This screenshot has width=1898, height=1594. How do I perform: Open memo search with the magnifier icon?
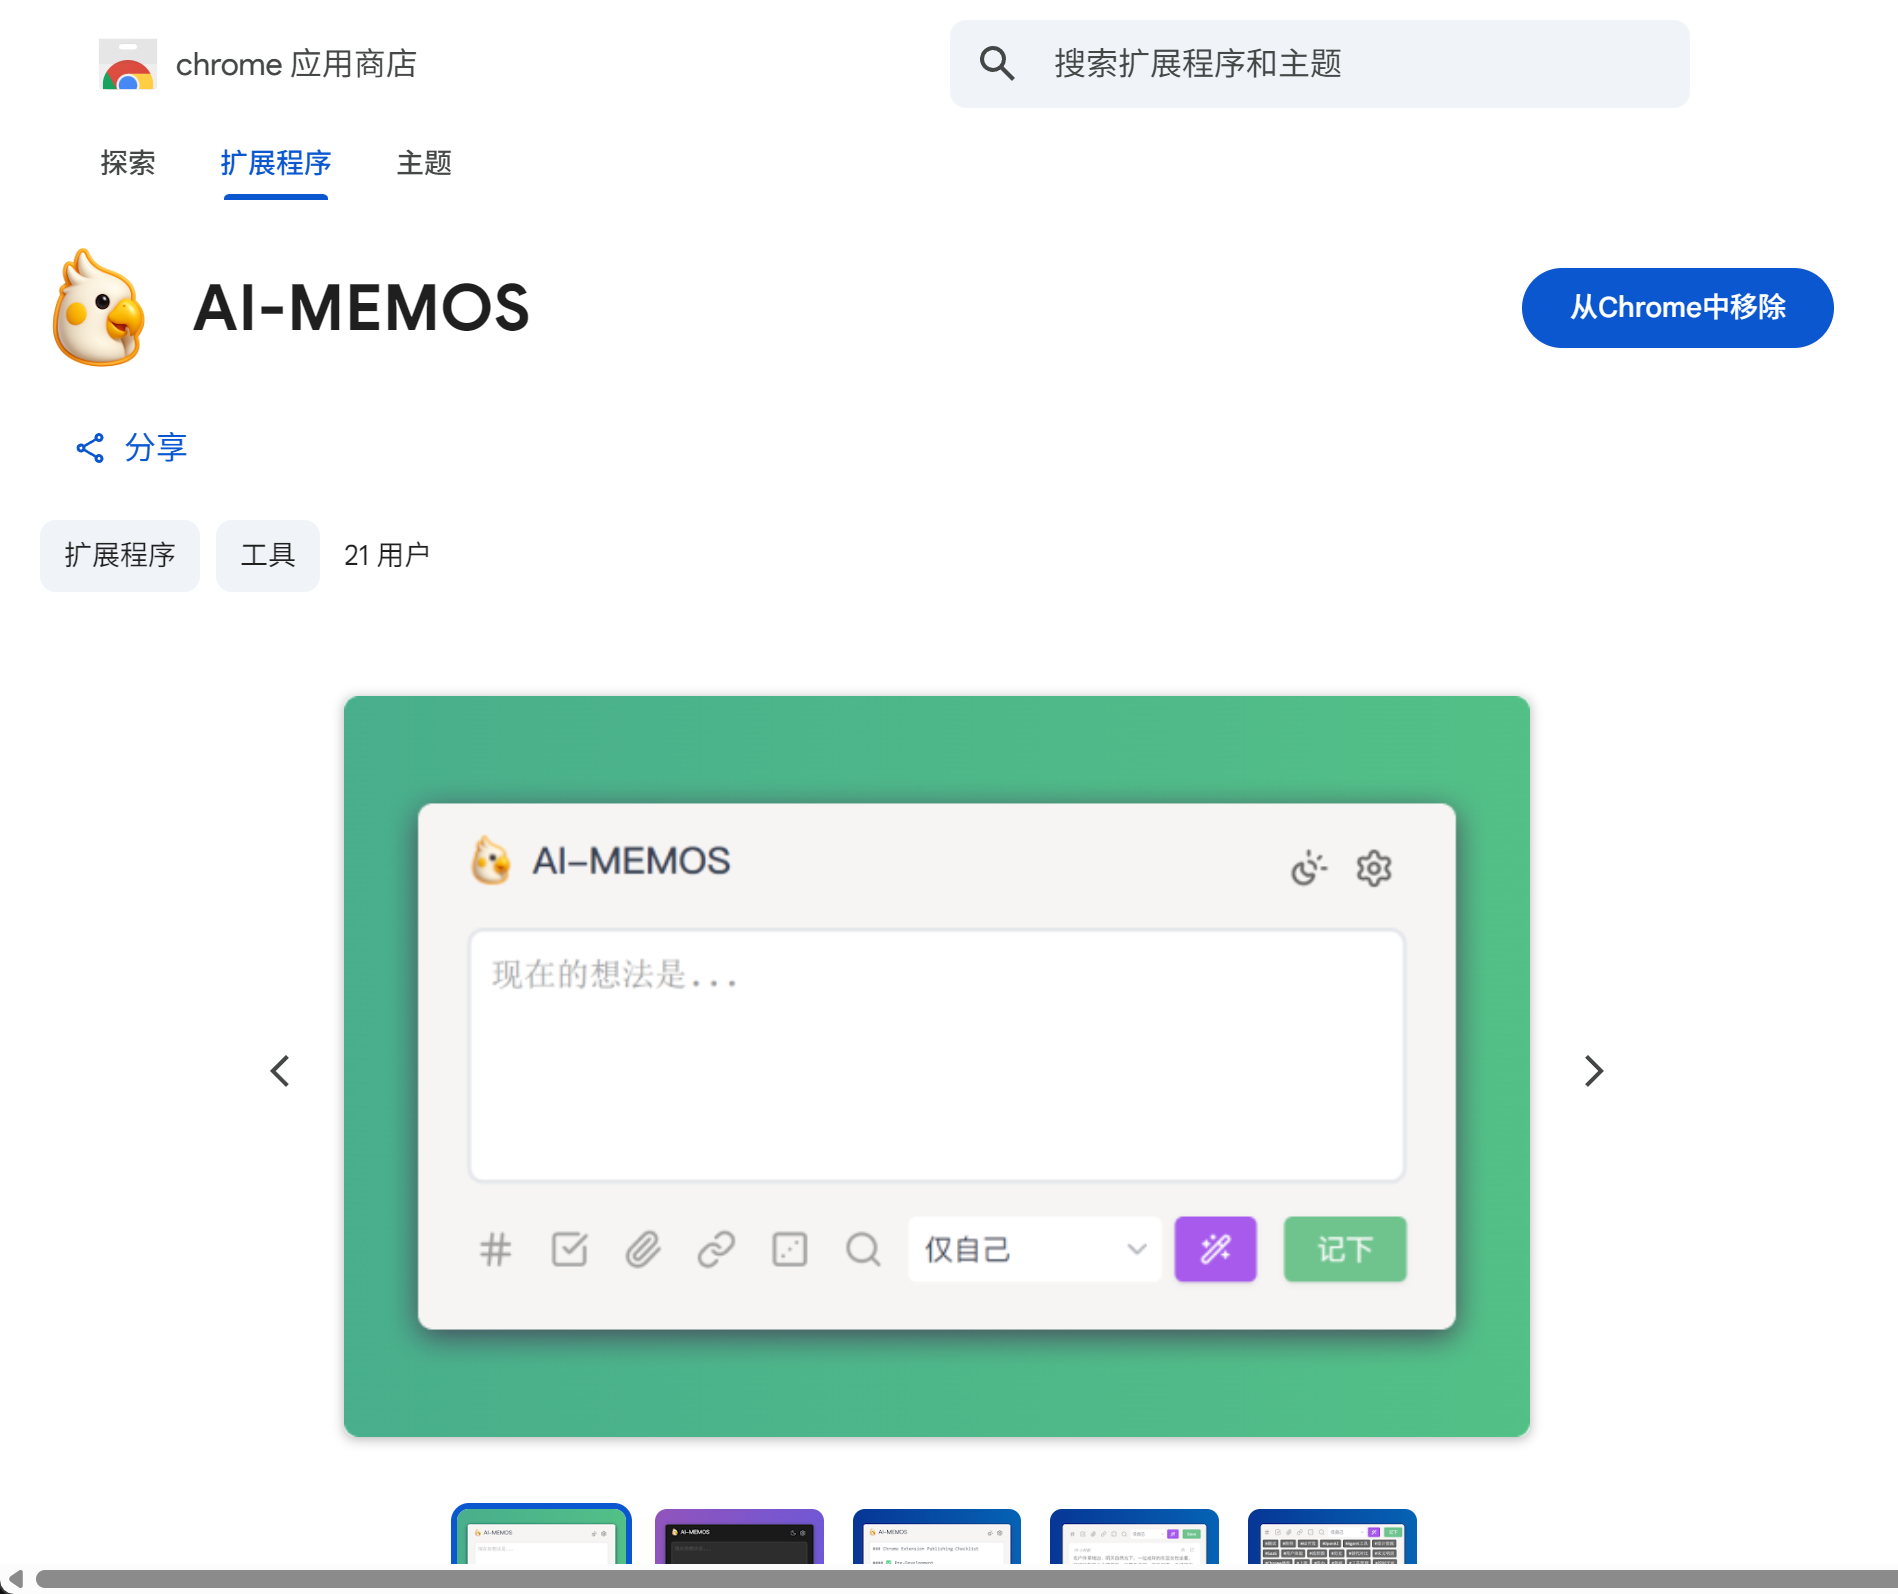click(862, 1249)
